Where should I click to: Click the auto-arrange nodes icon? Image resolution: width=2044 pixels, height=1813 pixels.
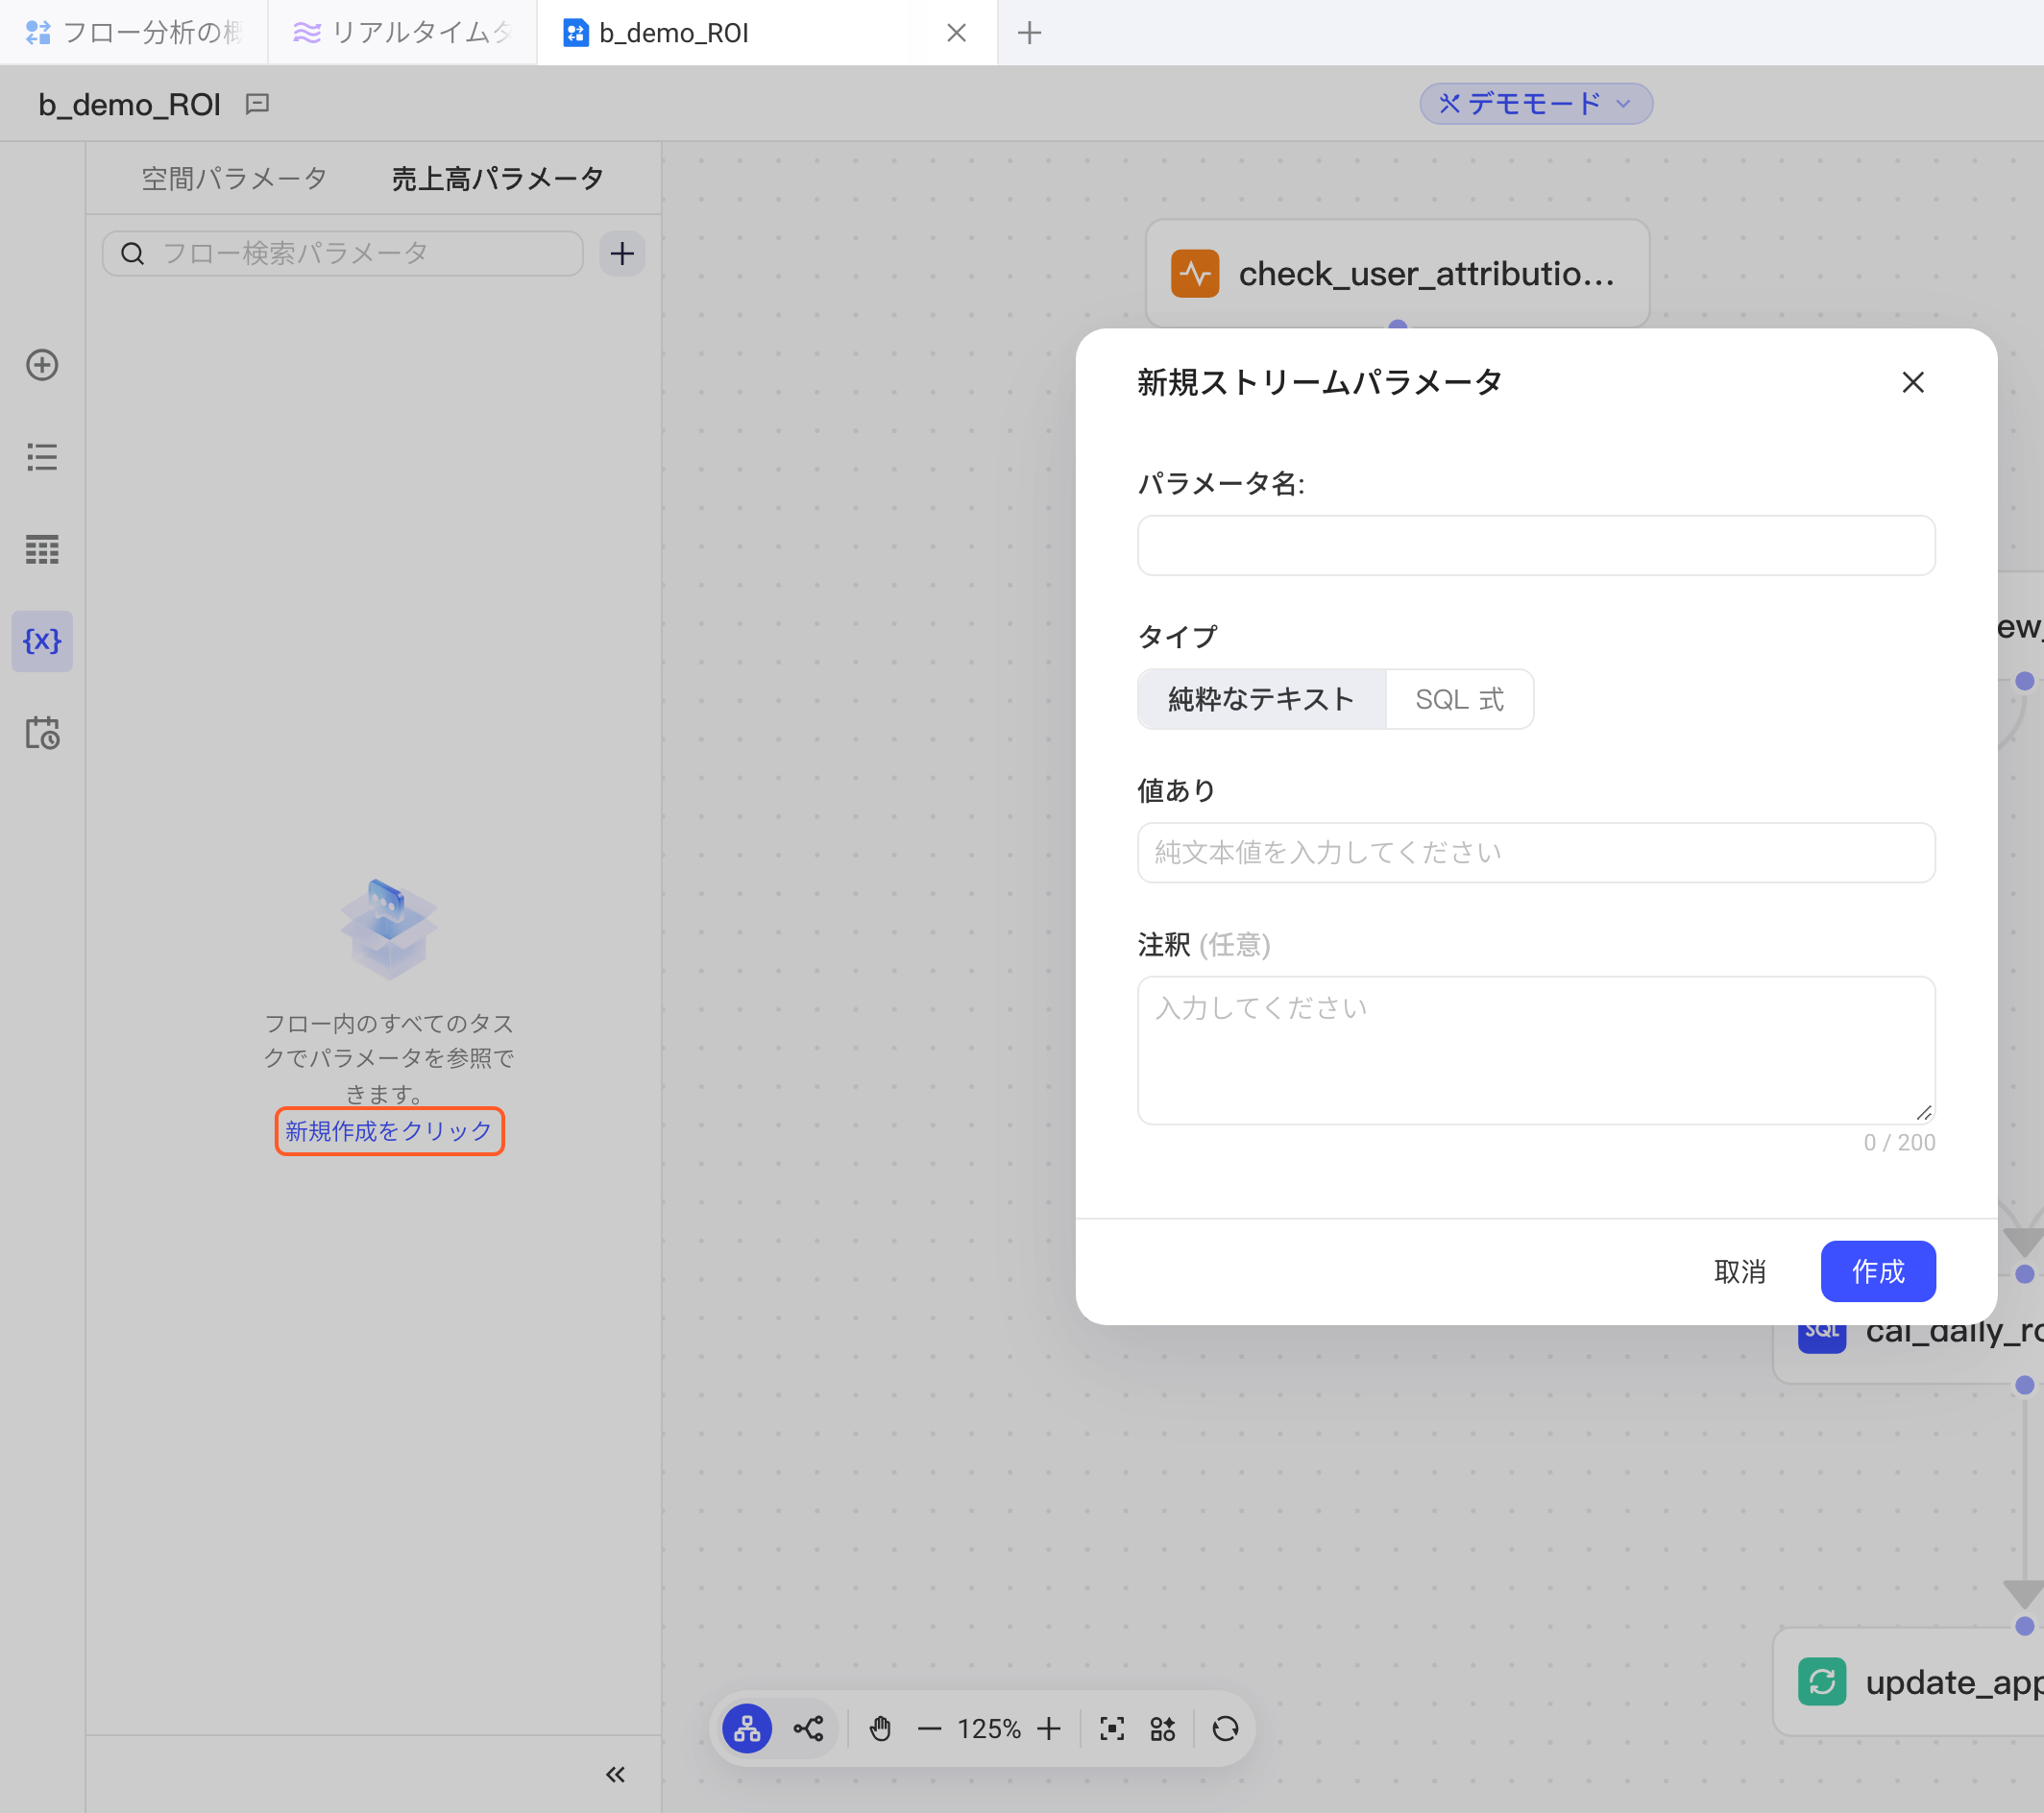(x=1163, y=1729)
